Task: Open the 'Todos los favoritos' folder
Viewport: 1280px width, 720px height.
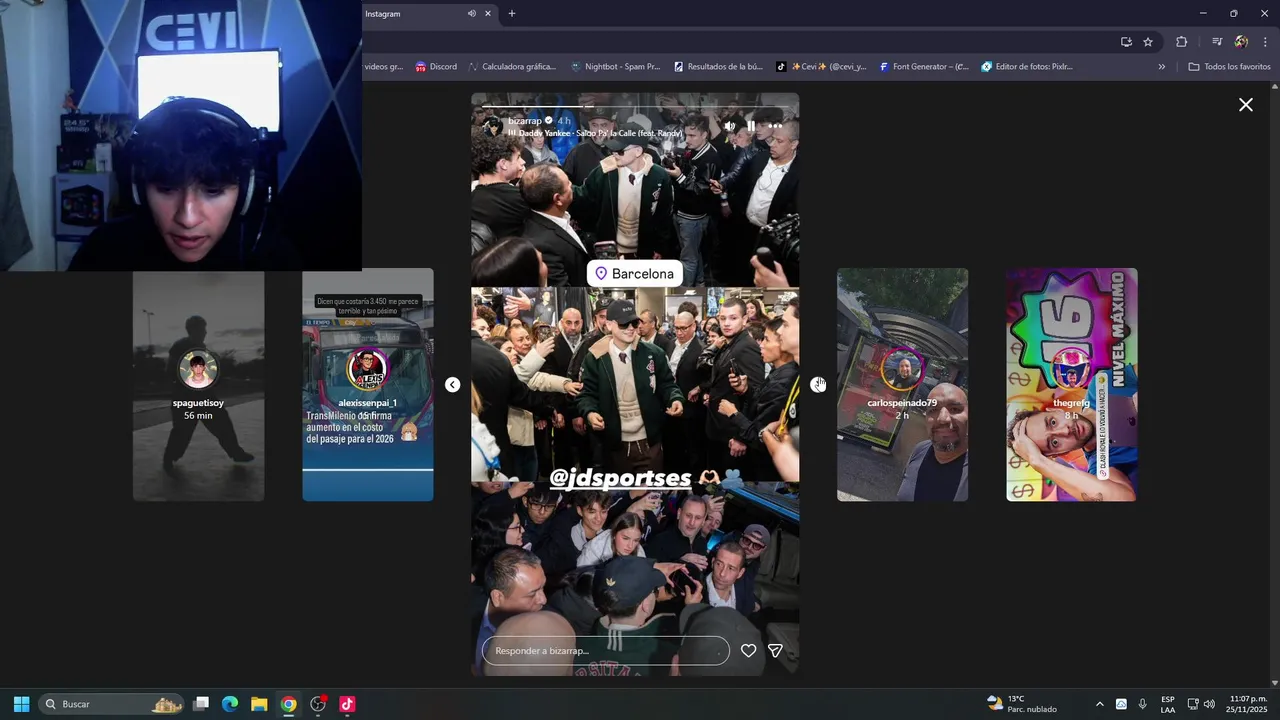Action: 1229,67
